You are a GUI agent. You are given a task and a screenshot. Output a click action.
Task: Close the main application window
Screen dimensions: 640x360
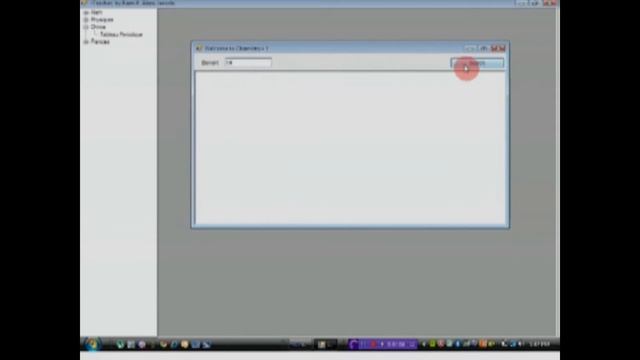(x=551, y=3)
